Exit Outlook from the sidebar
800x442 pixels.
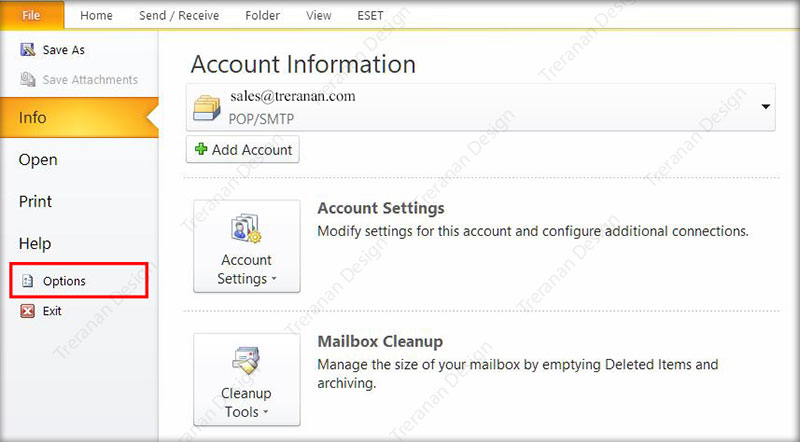tap(52, 311)
